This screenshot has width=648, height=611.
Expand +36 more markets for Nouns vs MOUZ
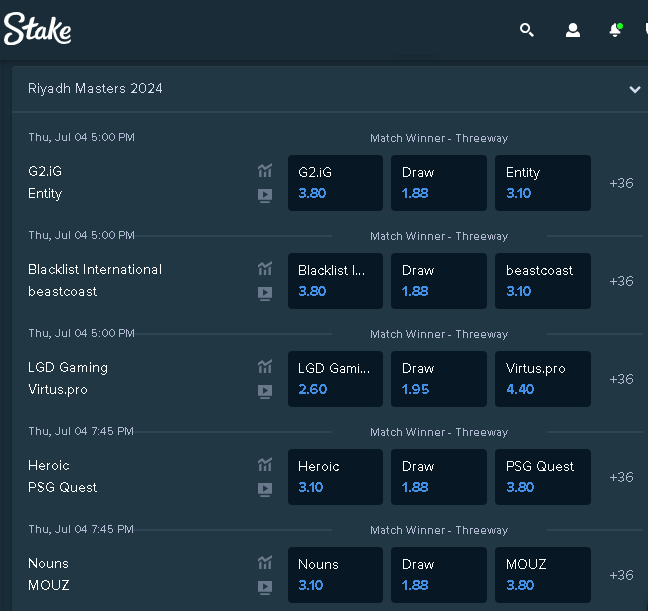621,575
